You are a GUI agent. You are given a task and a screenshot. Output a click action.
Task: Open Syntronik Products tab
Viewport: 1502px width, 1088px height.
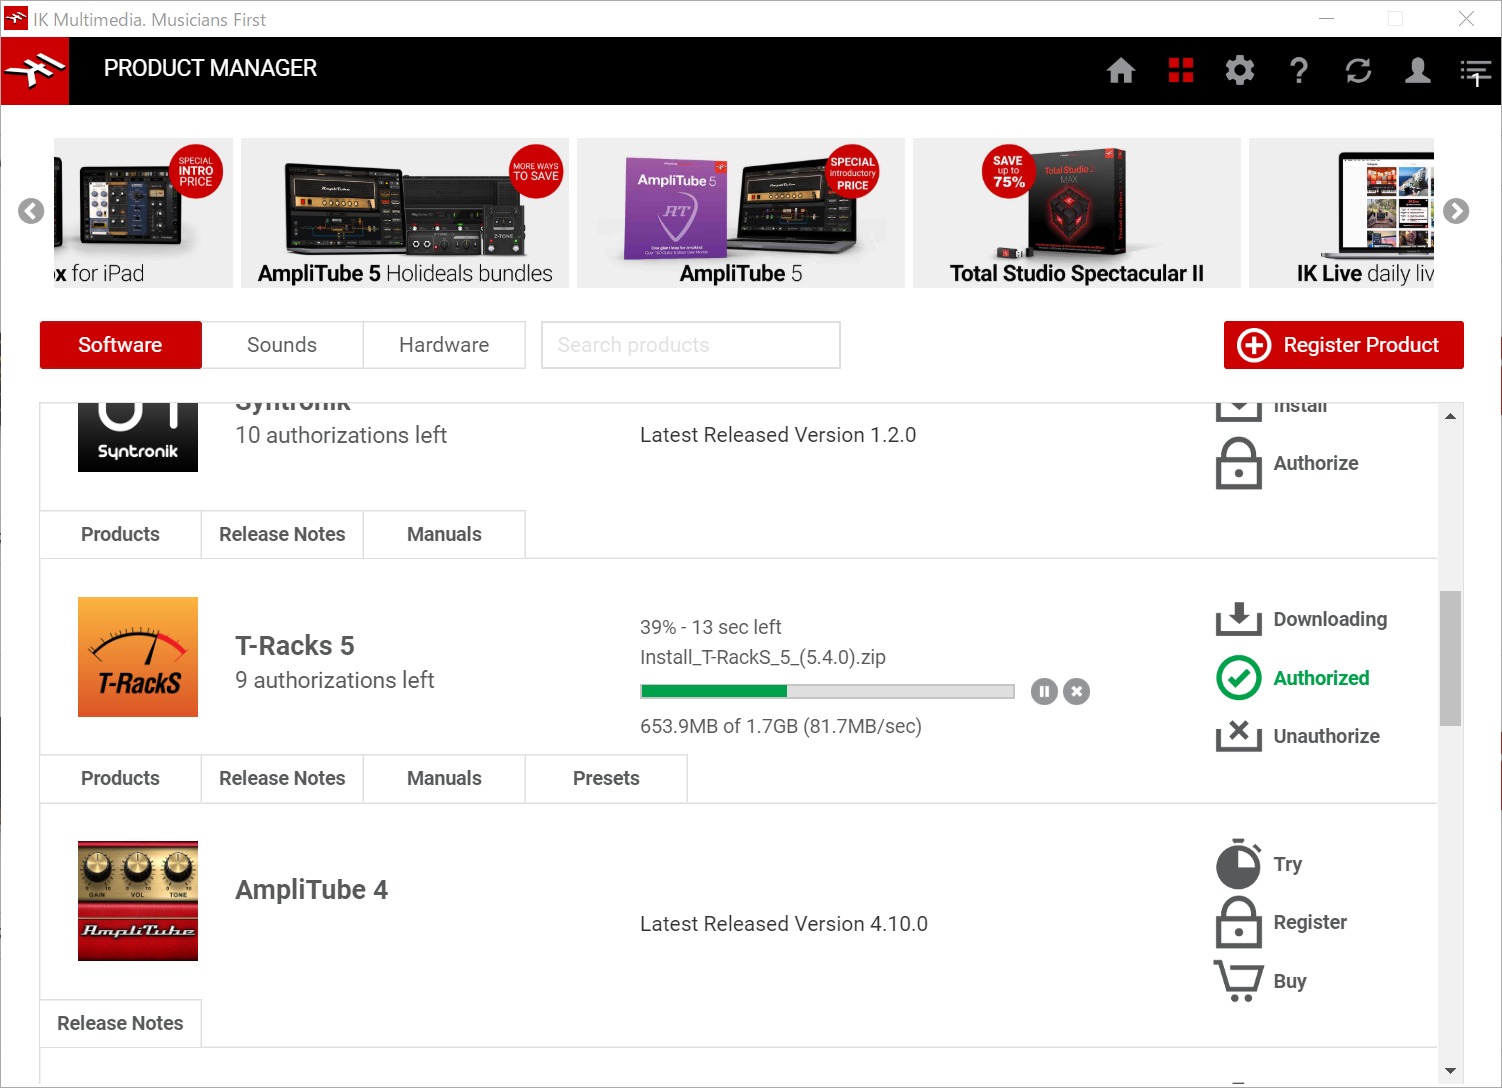120,535
